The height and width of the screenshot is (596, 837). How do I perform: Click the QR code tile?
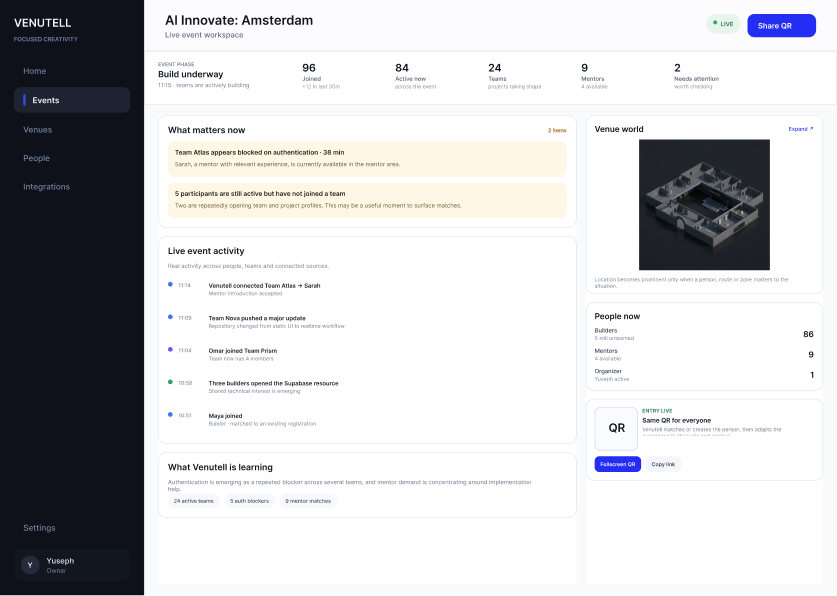tap(616, 428)
